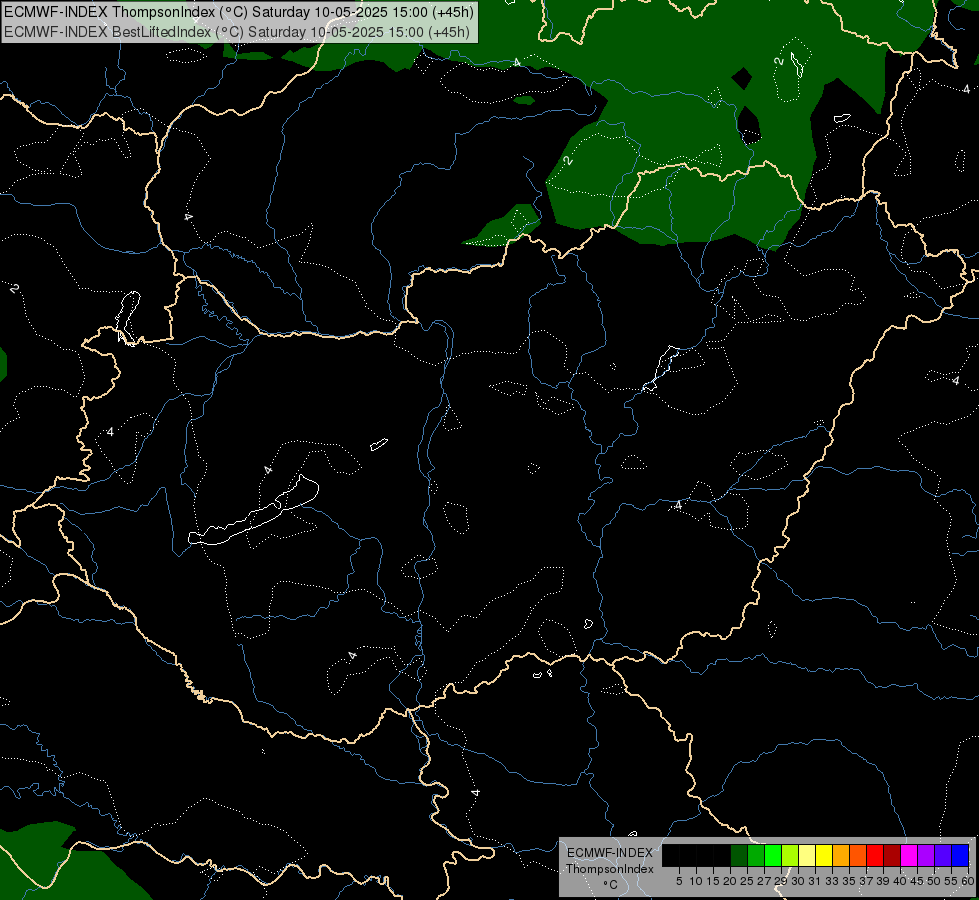Click the pale yellow 30–31 legend swatch
Image resolution: width=979 pixels, height=900 pixels.
807,855
